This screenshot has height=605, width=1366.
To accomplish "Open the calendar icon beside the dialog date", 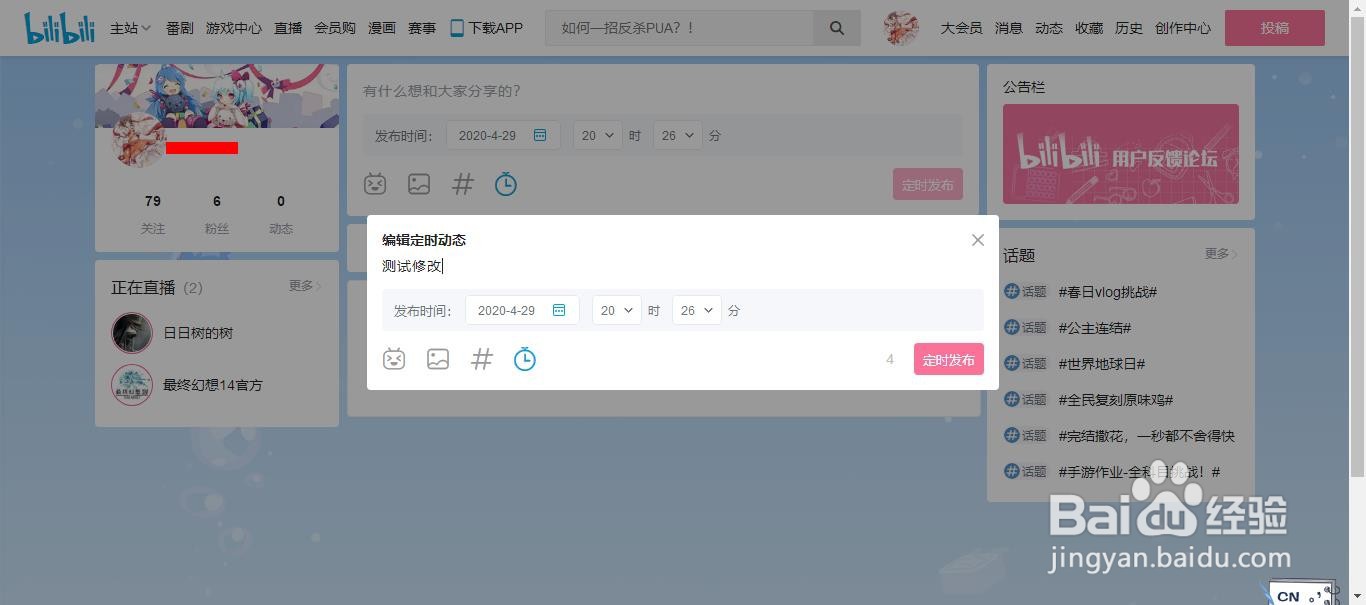I will 559,310.
